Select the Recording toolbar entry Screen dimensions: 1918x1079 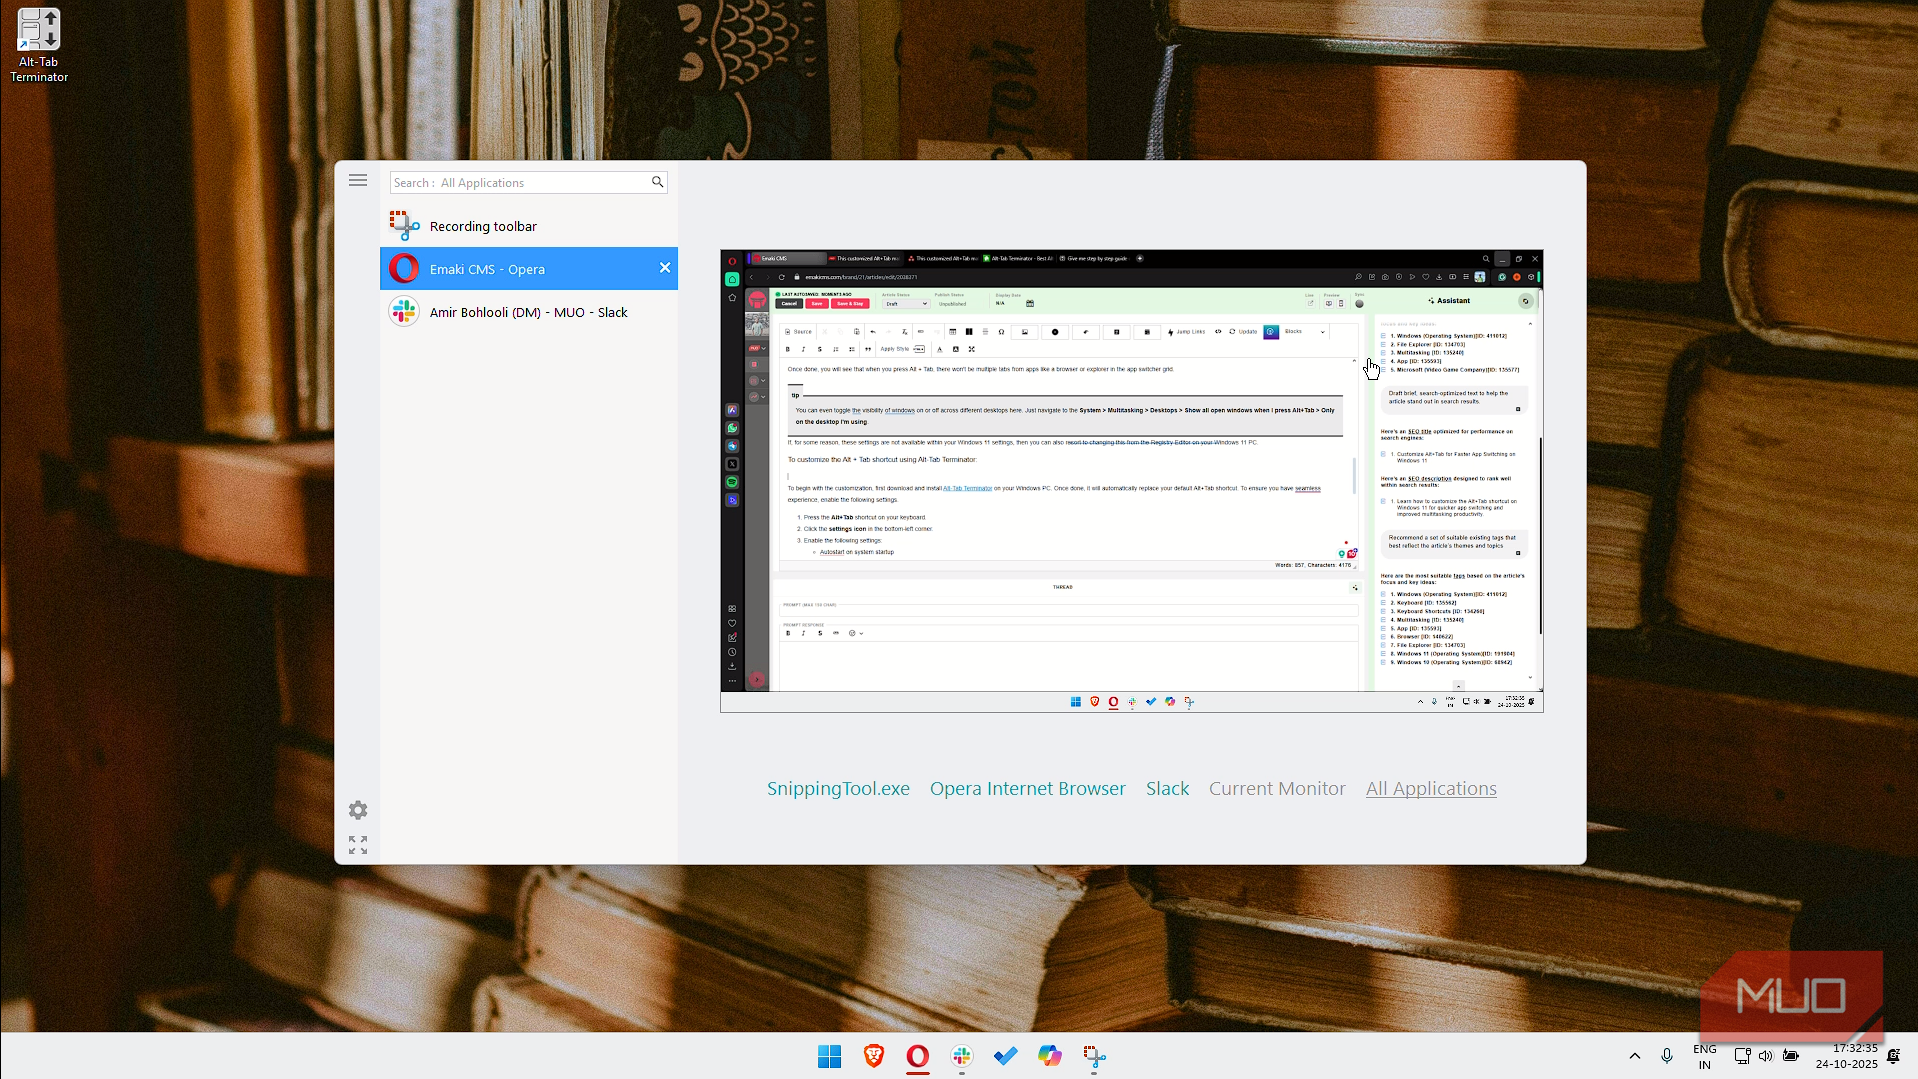tap(529, 226)
